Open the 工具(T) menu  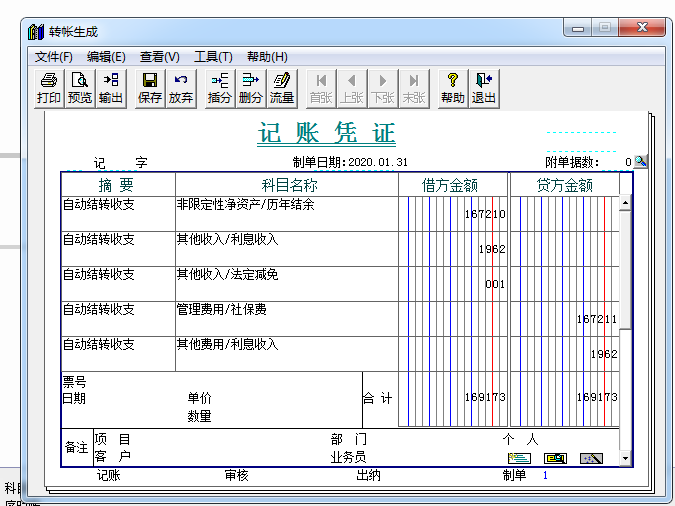(213, 57)
